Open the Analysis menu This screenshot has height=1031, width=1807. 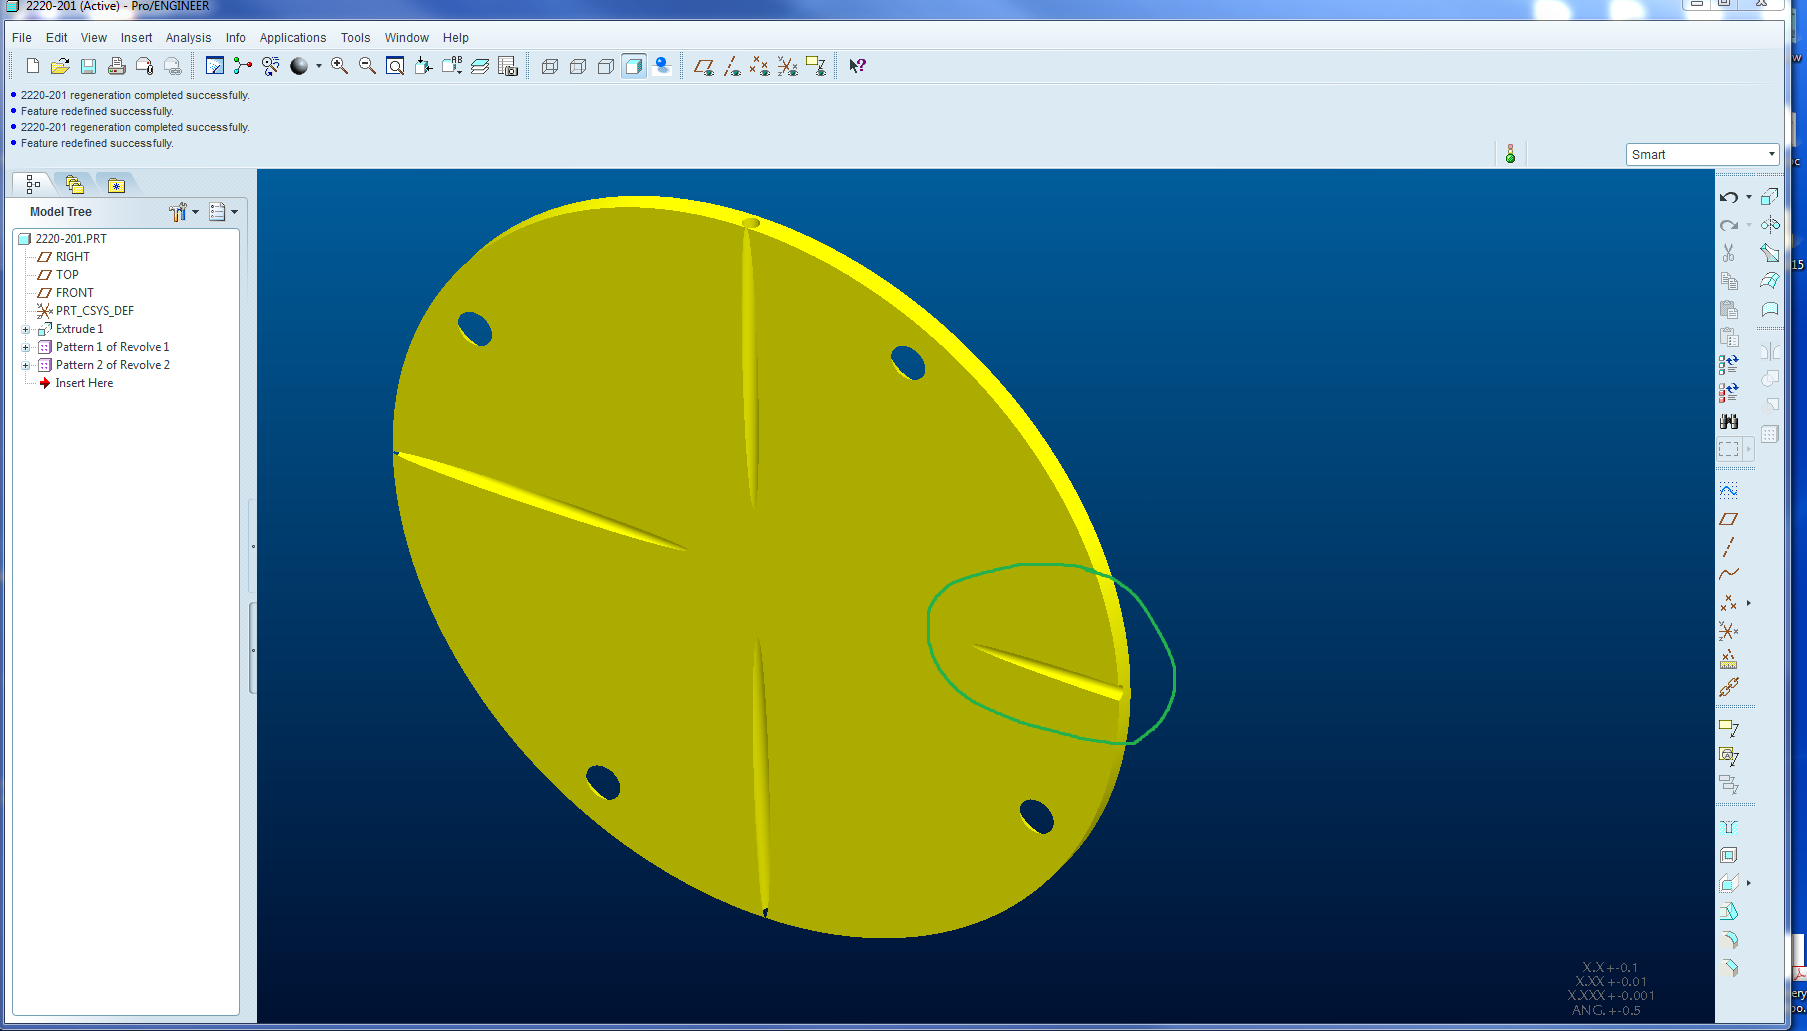[188, 38]
